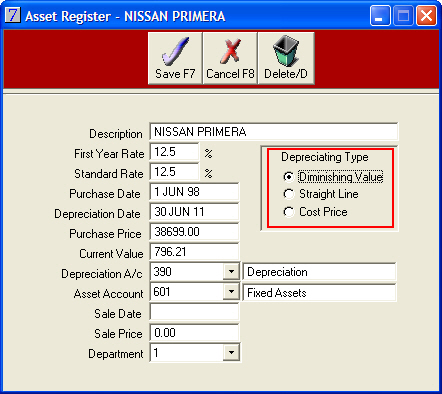Click the Department value 1 field

point(187,352)
